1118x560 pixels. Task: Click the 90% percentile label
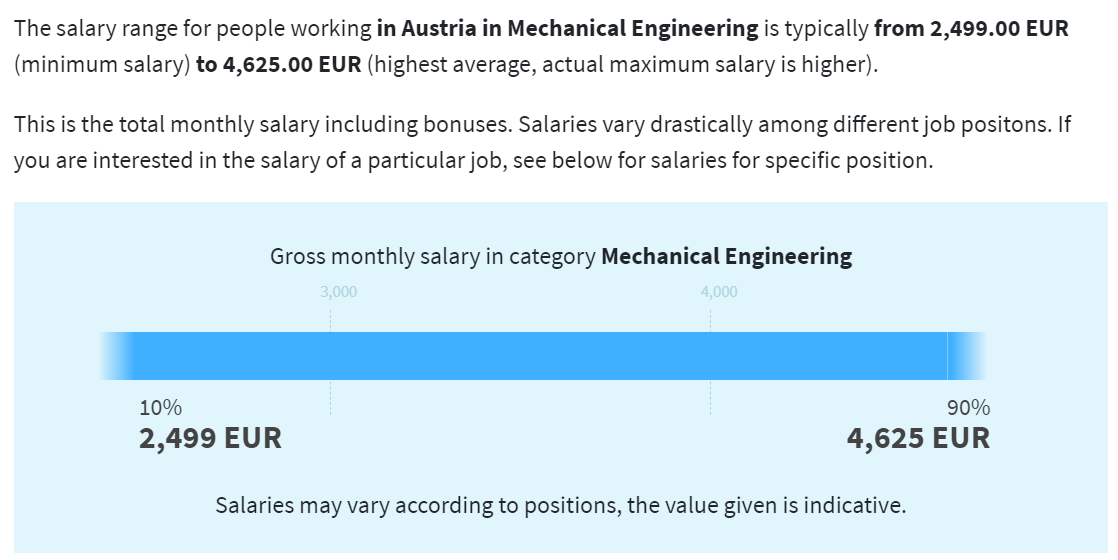point(968,407)
